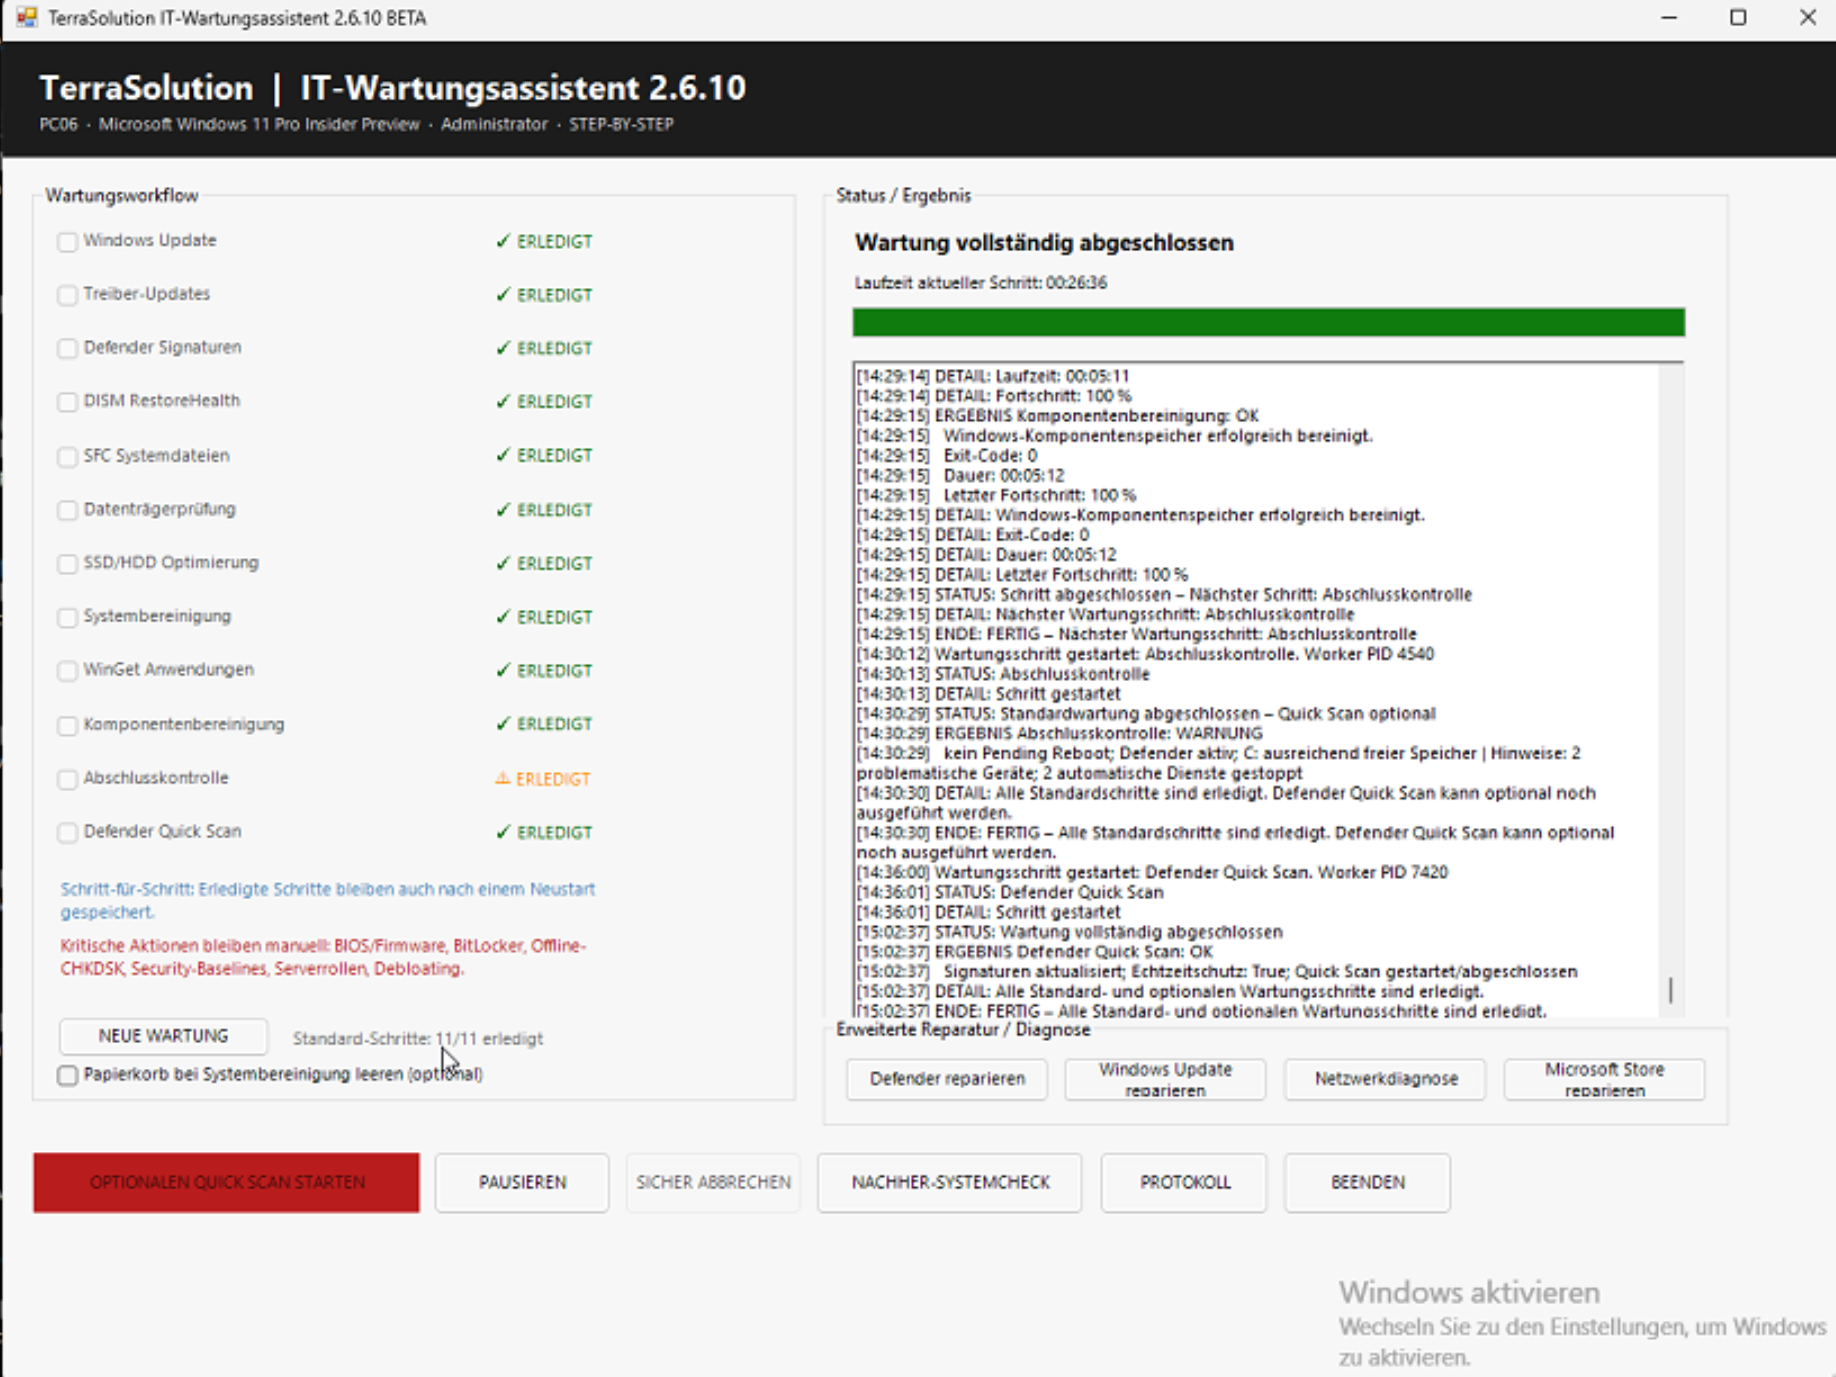Click Defender reparieren
Screen dimensions: 1836x1377
click(x=947, y=1079)
